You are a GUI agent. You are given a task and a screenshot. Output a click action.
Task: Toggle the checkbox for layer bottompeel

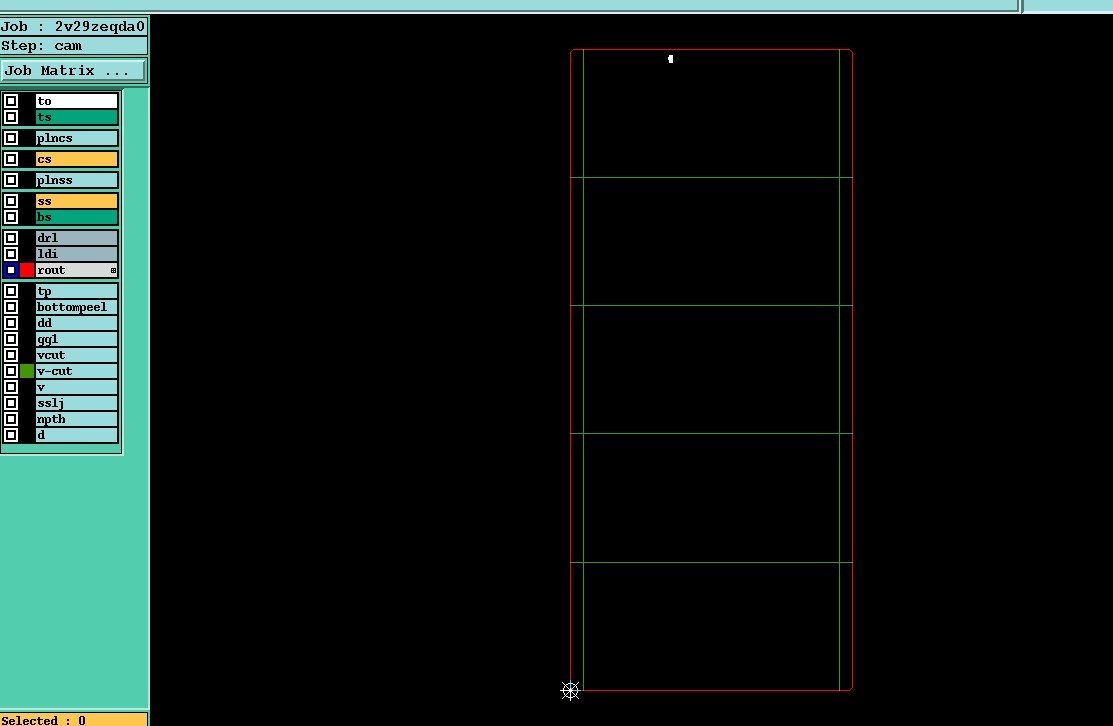point(11,307)
